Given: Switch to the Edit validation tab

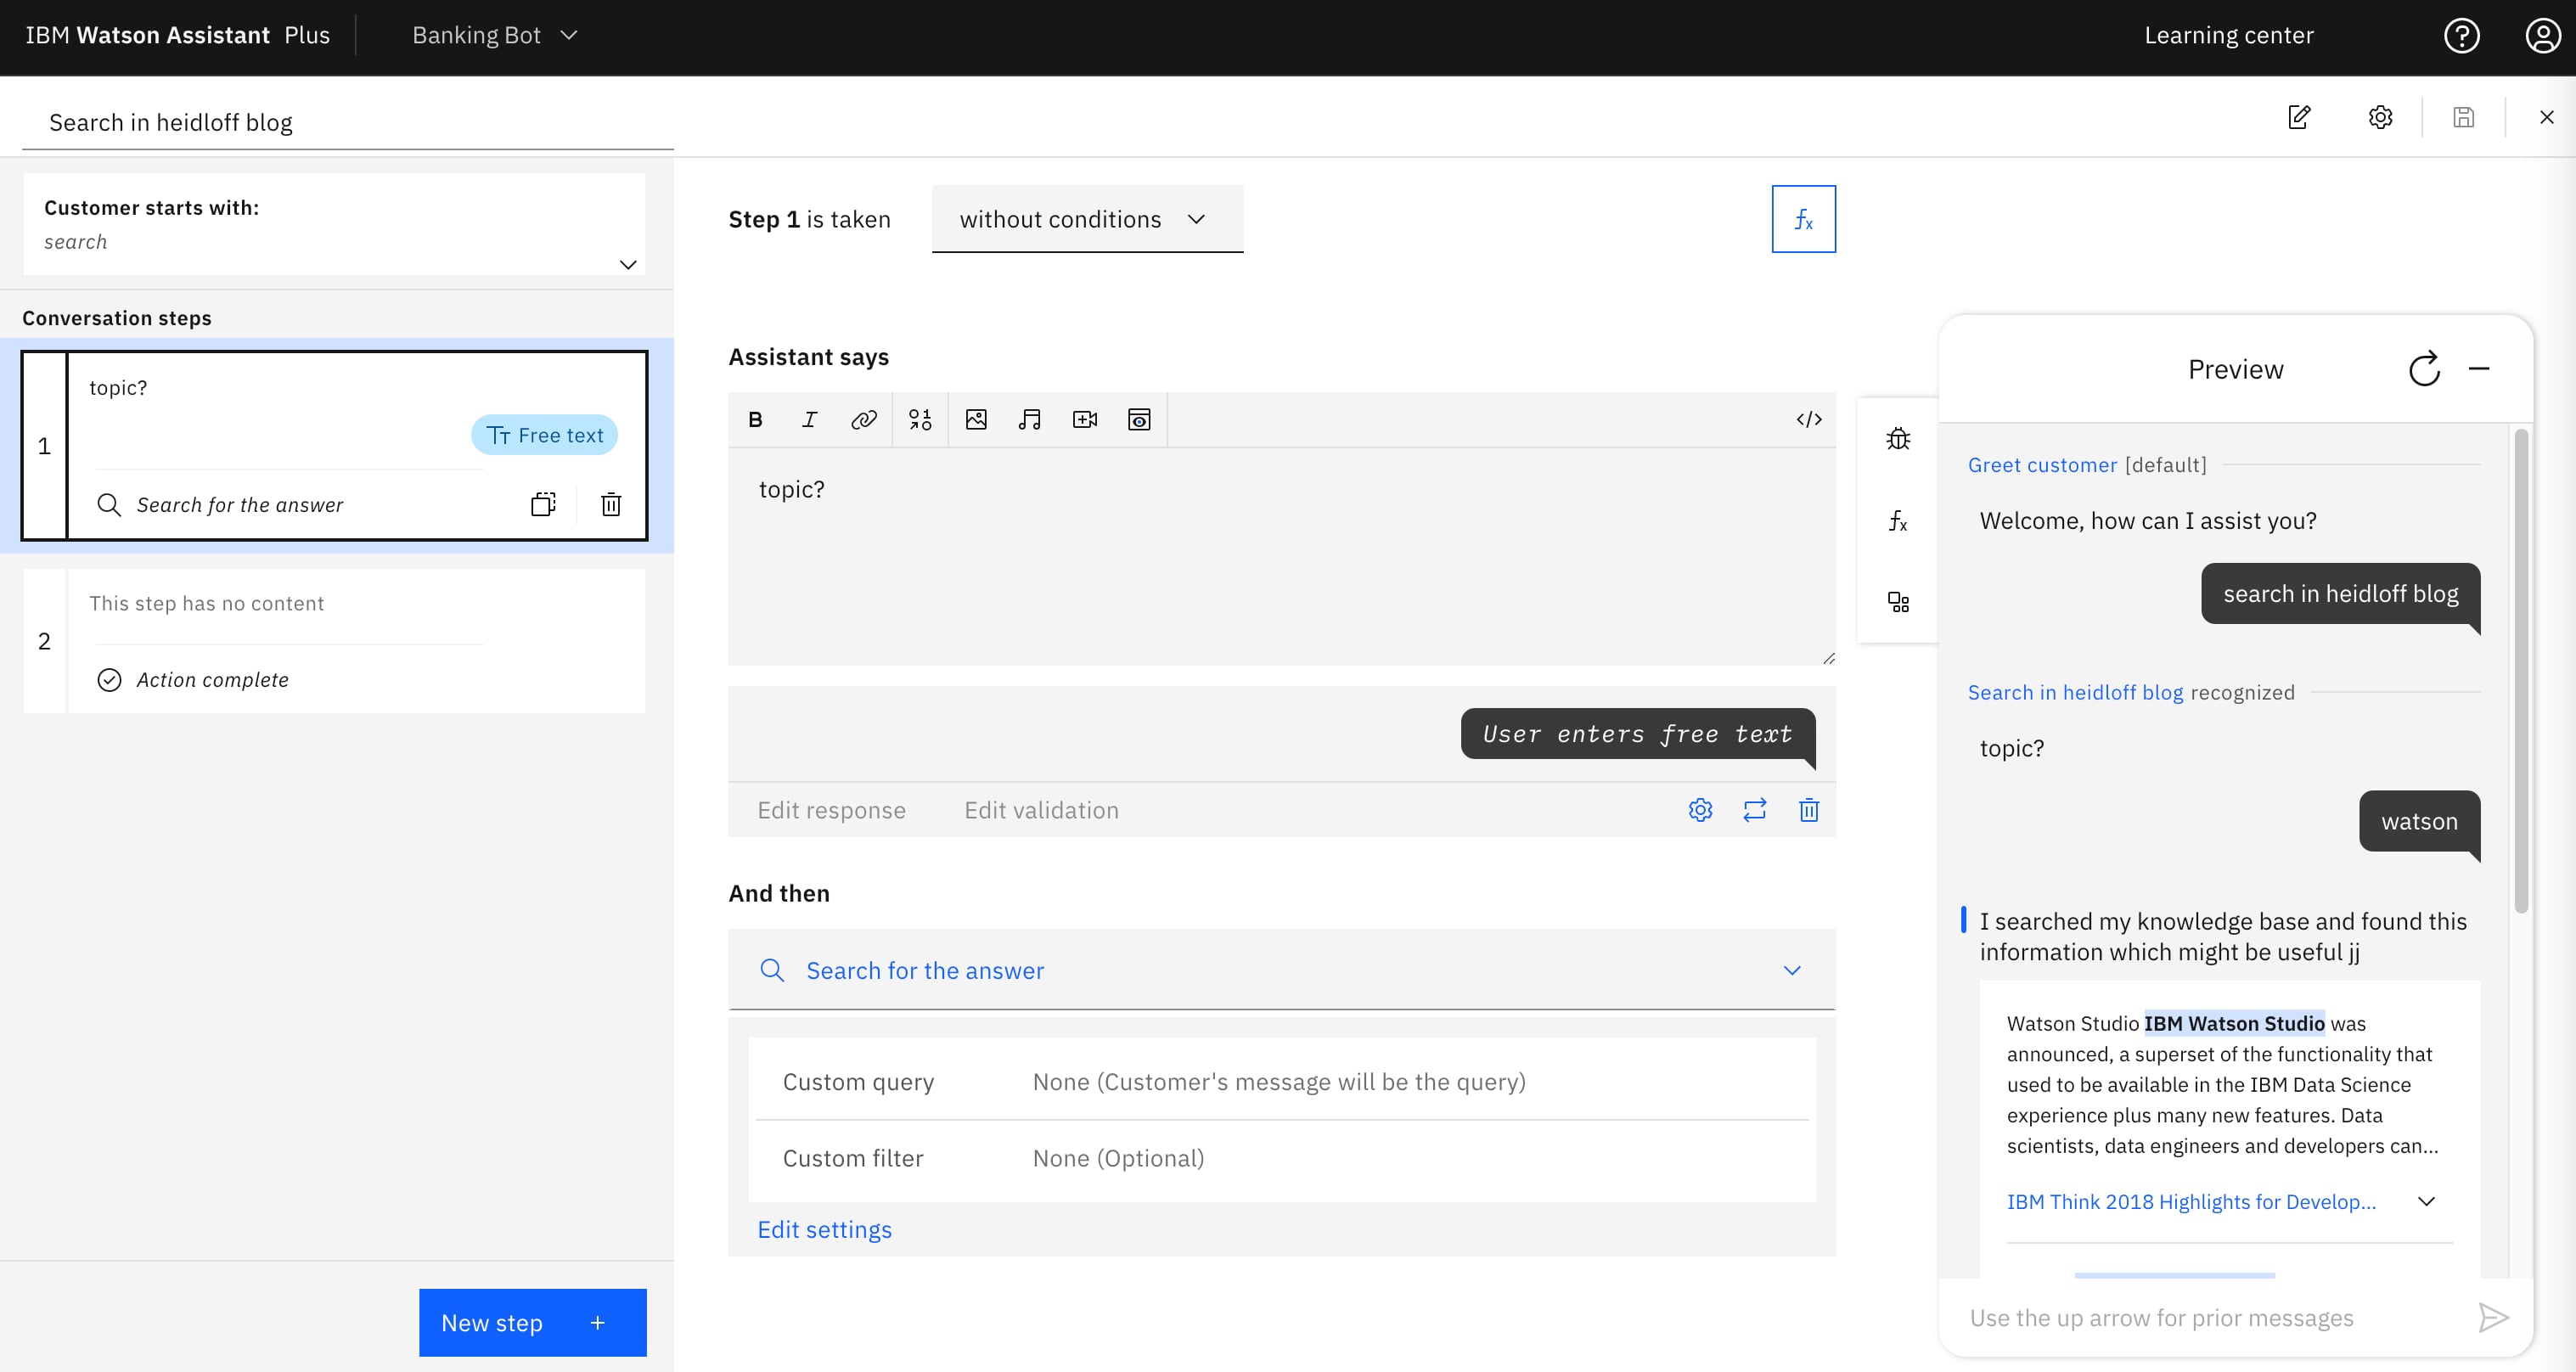Looking at the screenshot, I should pos(1041,809).
